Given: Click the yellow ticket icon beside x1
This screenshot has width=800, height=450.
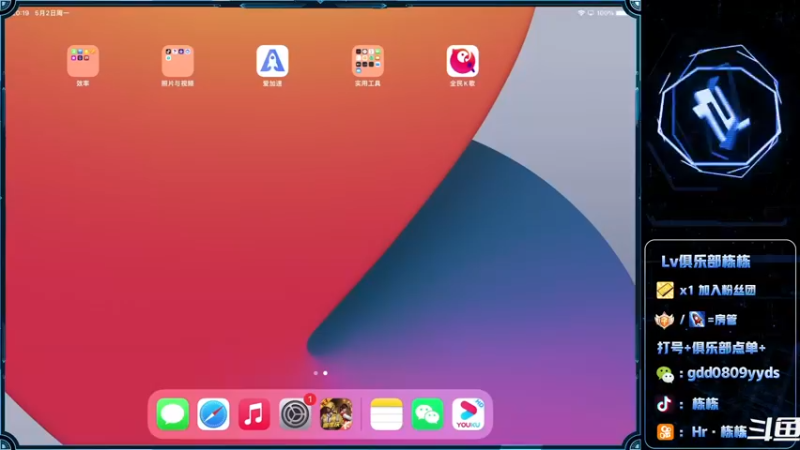Looking at the screenshot, I should pos(665,290).
